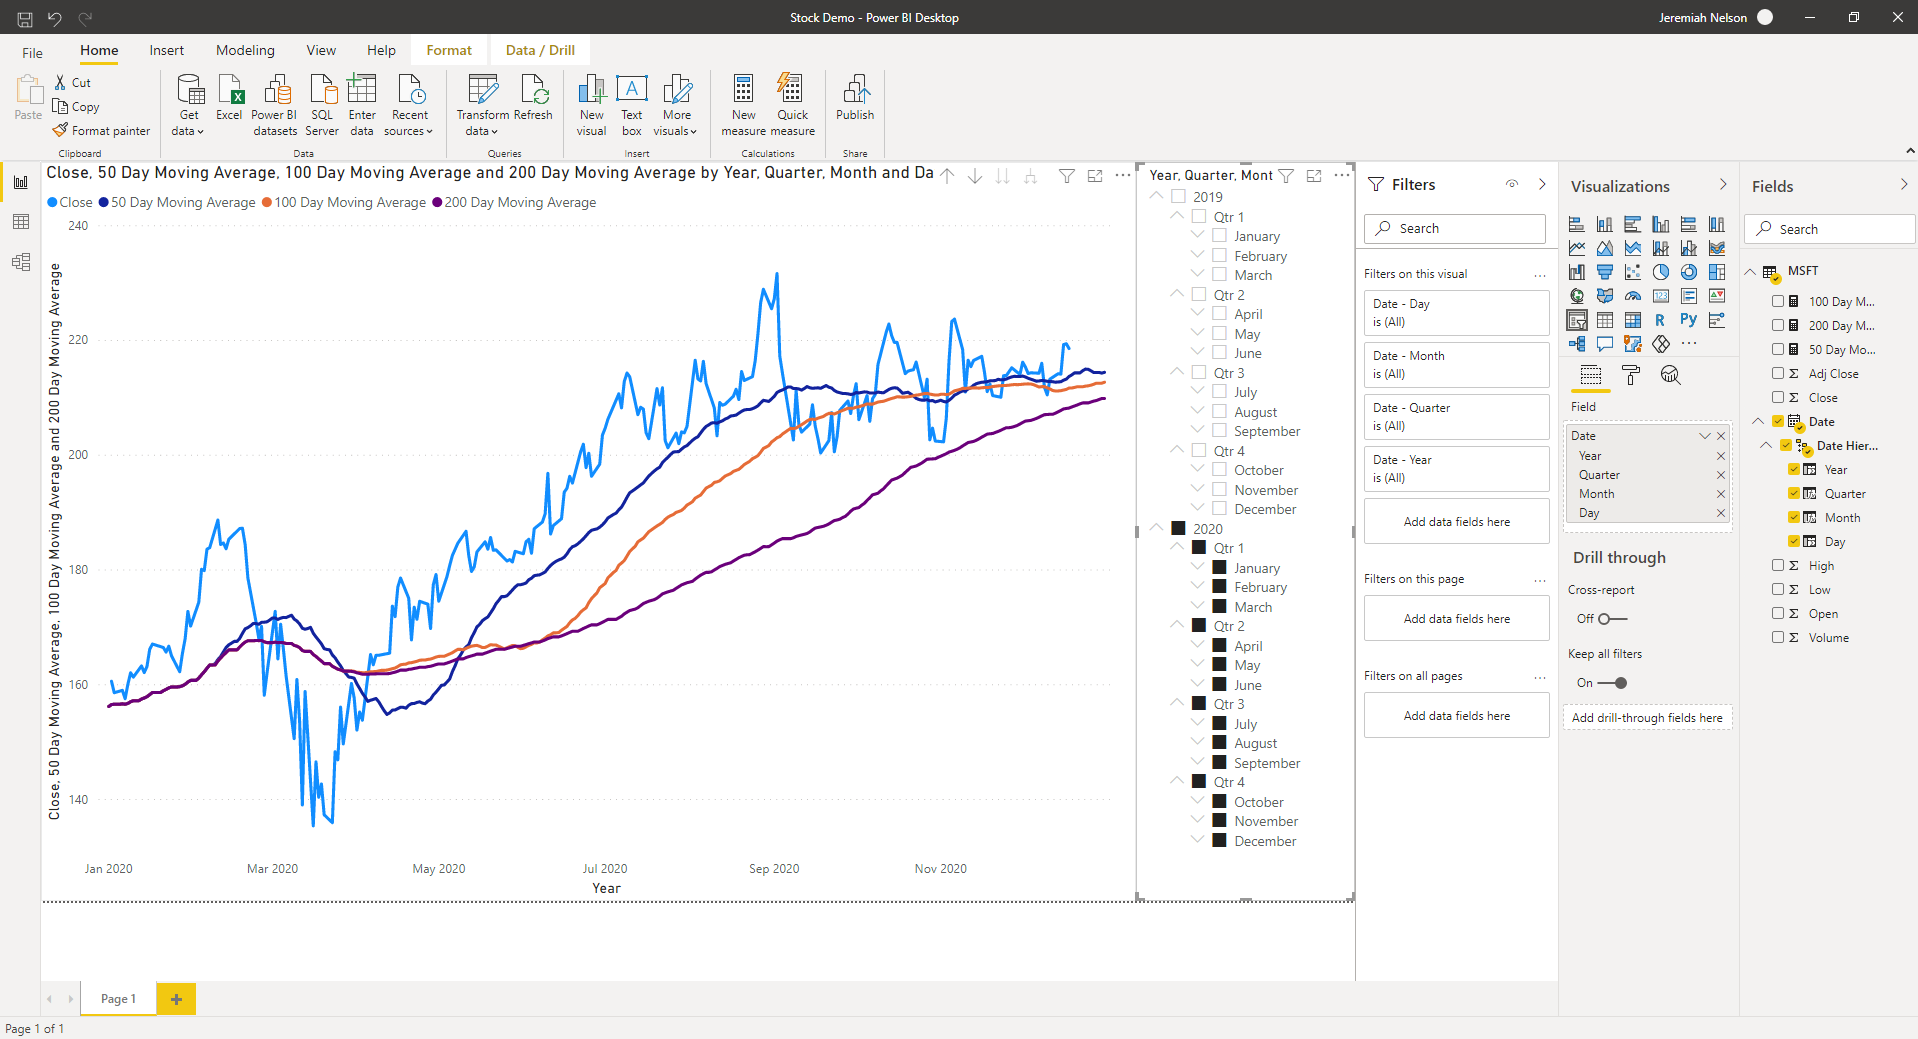Insert a Text box
This screenshot has height=1039, width=1918.
[x=632, y=105]
